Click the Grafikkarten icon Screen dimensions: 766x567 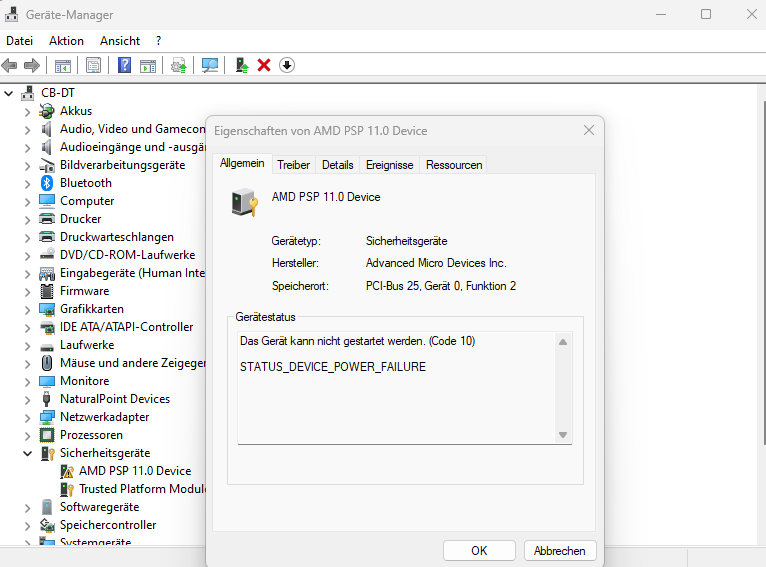[x=47, y=309]
